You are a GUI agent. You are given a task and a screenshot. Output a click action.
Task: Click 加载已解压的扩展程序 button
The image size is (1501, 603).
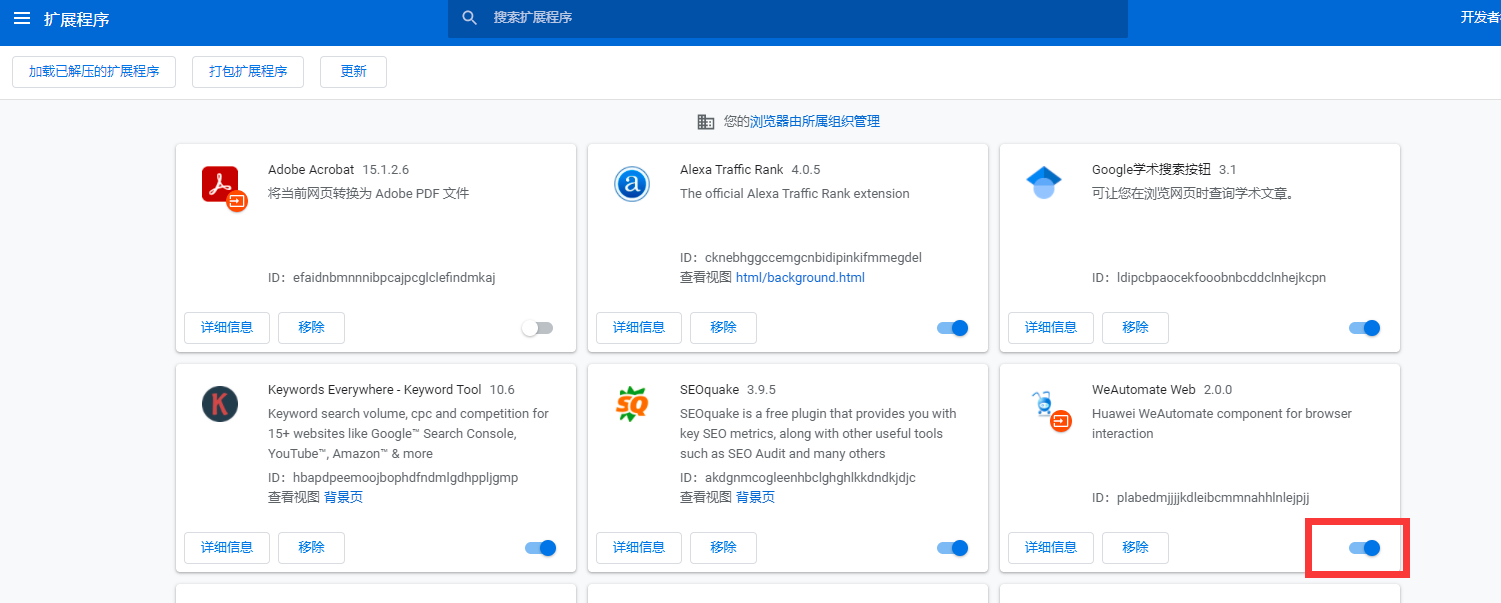coord(94,72)
